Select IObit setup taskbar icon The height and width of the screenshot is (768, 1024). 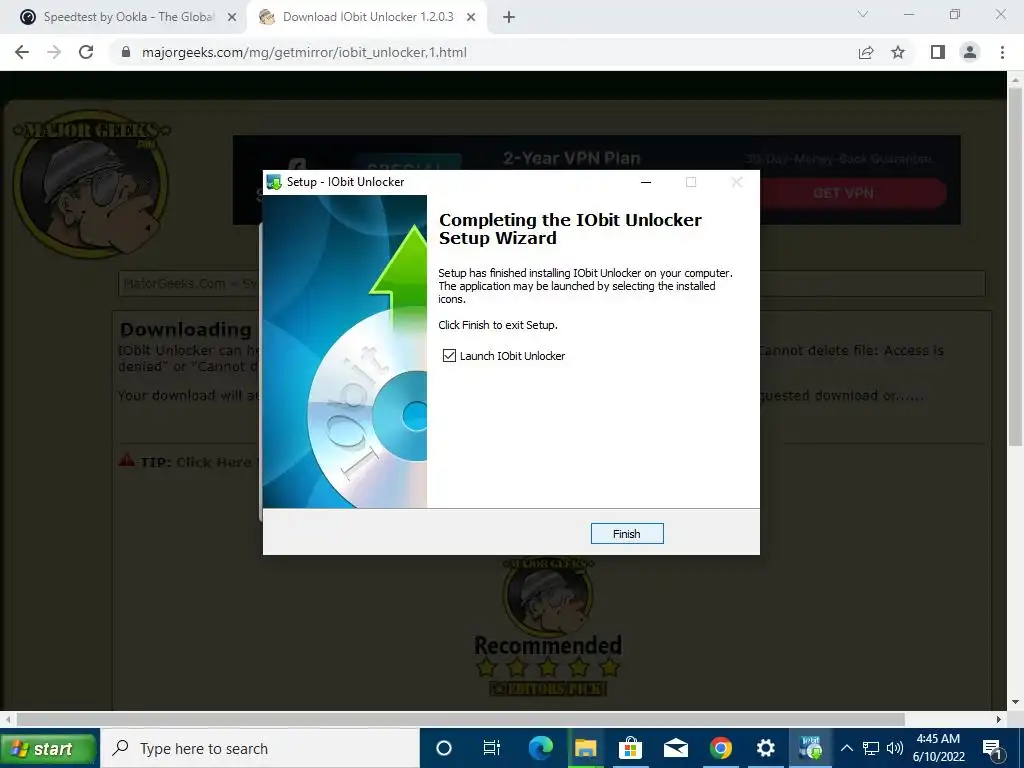click(810, 748)
